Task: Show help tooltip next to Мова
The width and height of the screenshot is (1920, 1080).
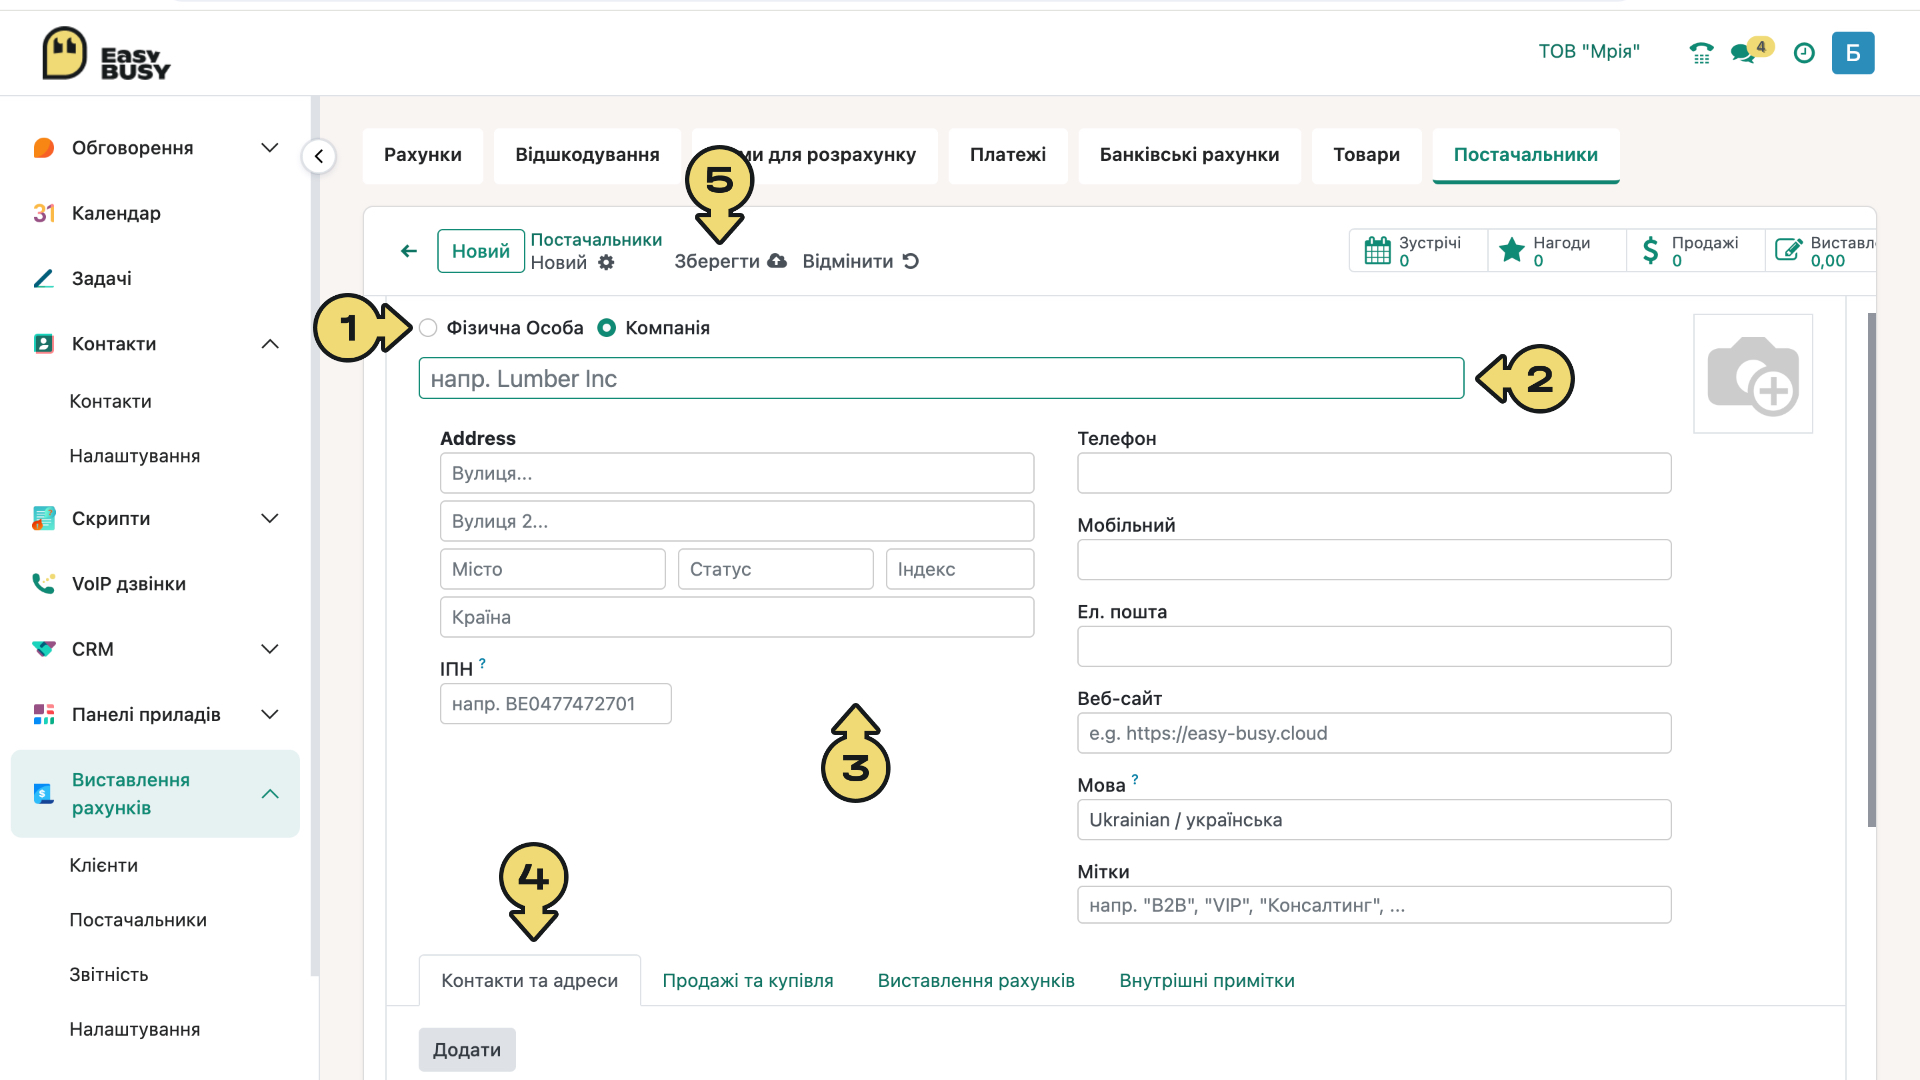Action: pos(1135,779)
